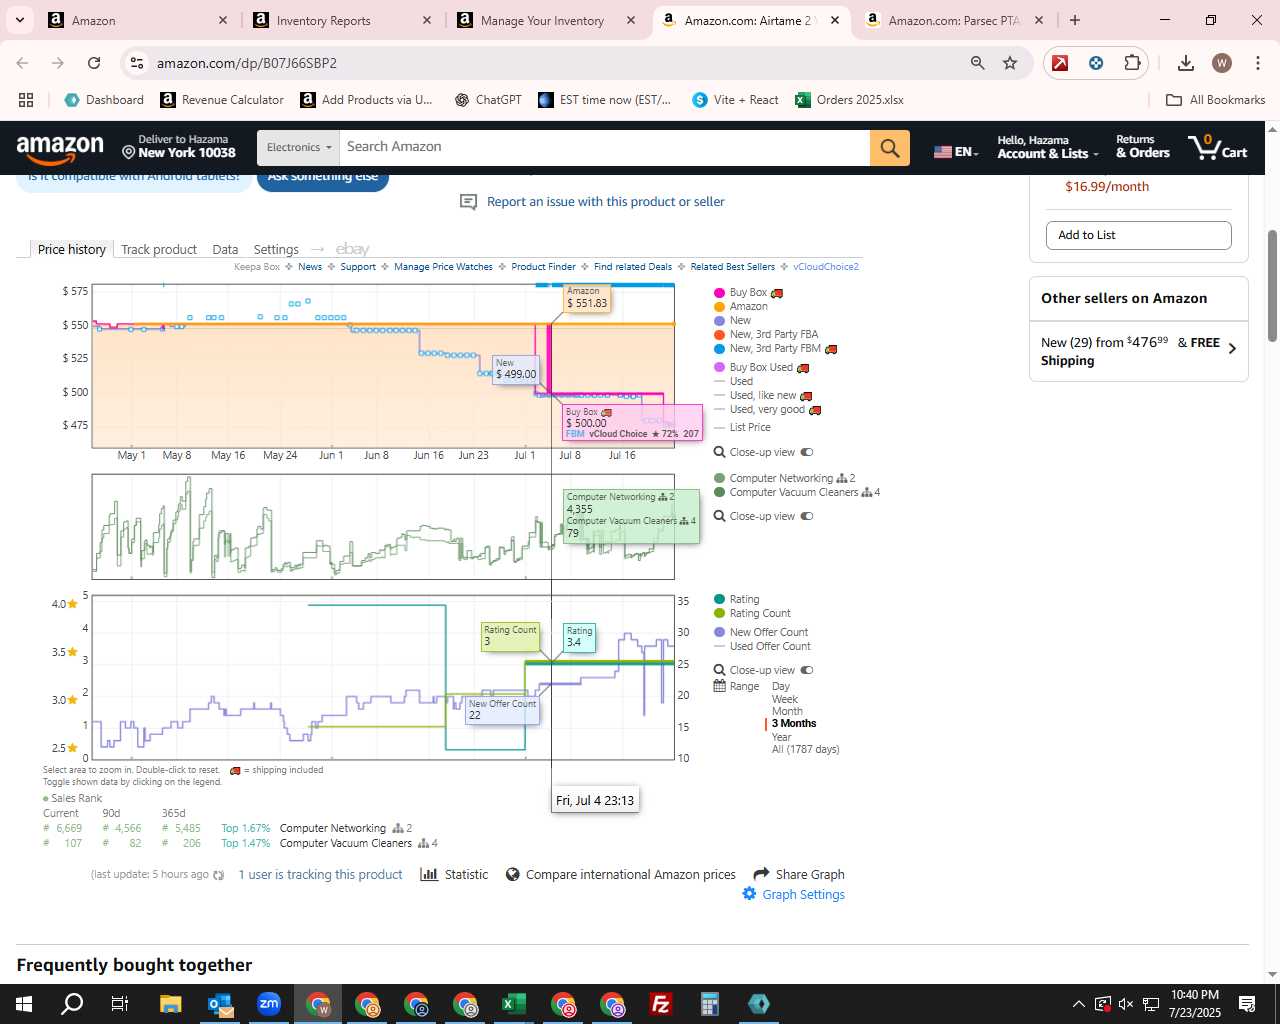
Task: Click Report an issue with this product link
Action: (x=606, y=202)
